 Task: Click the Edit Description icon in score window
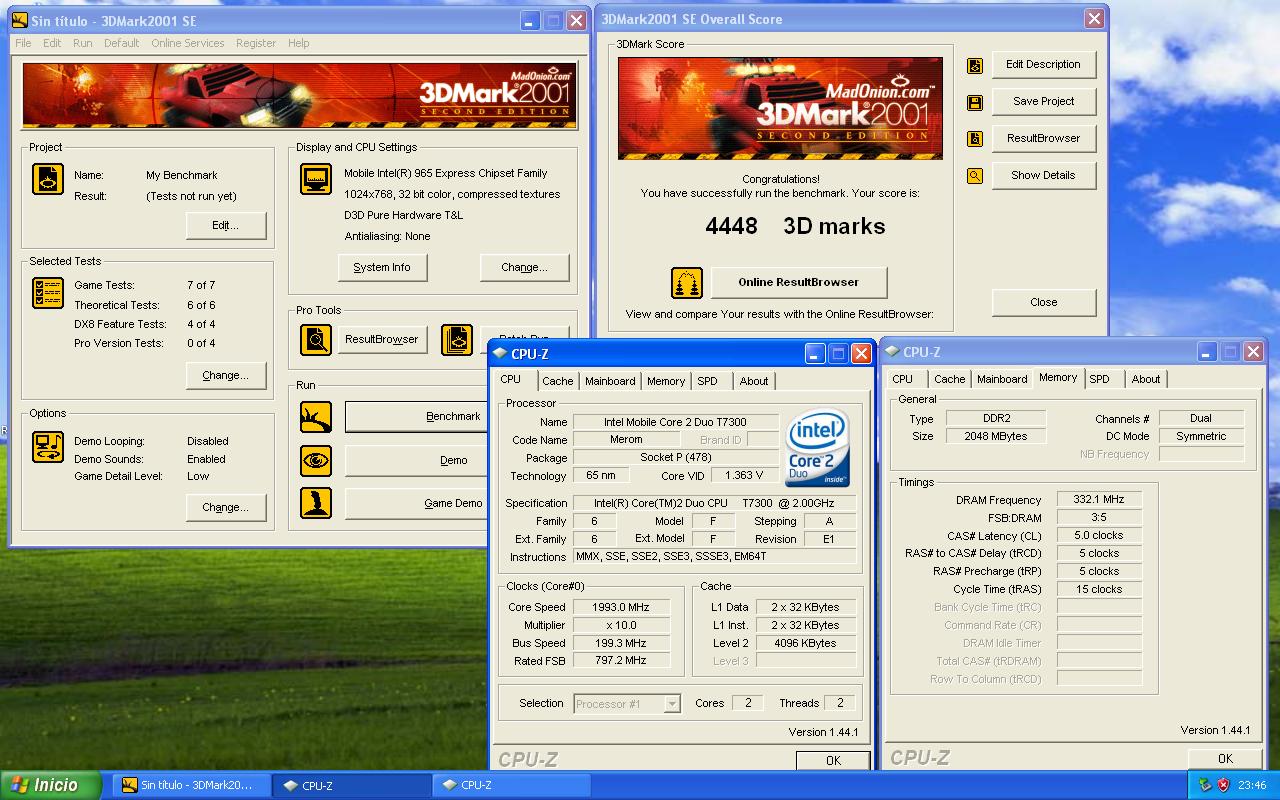click(975, 66)
